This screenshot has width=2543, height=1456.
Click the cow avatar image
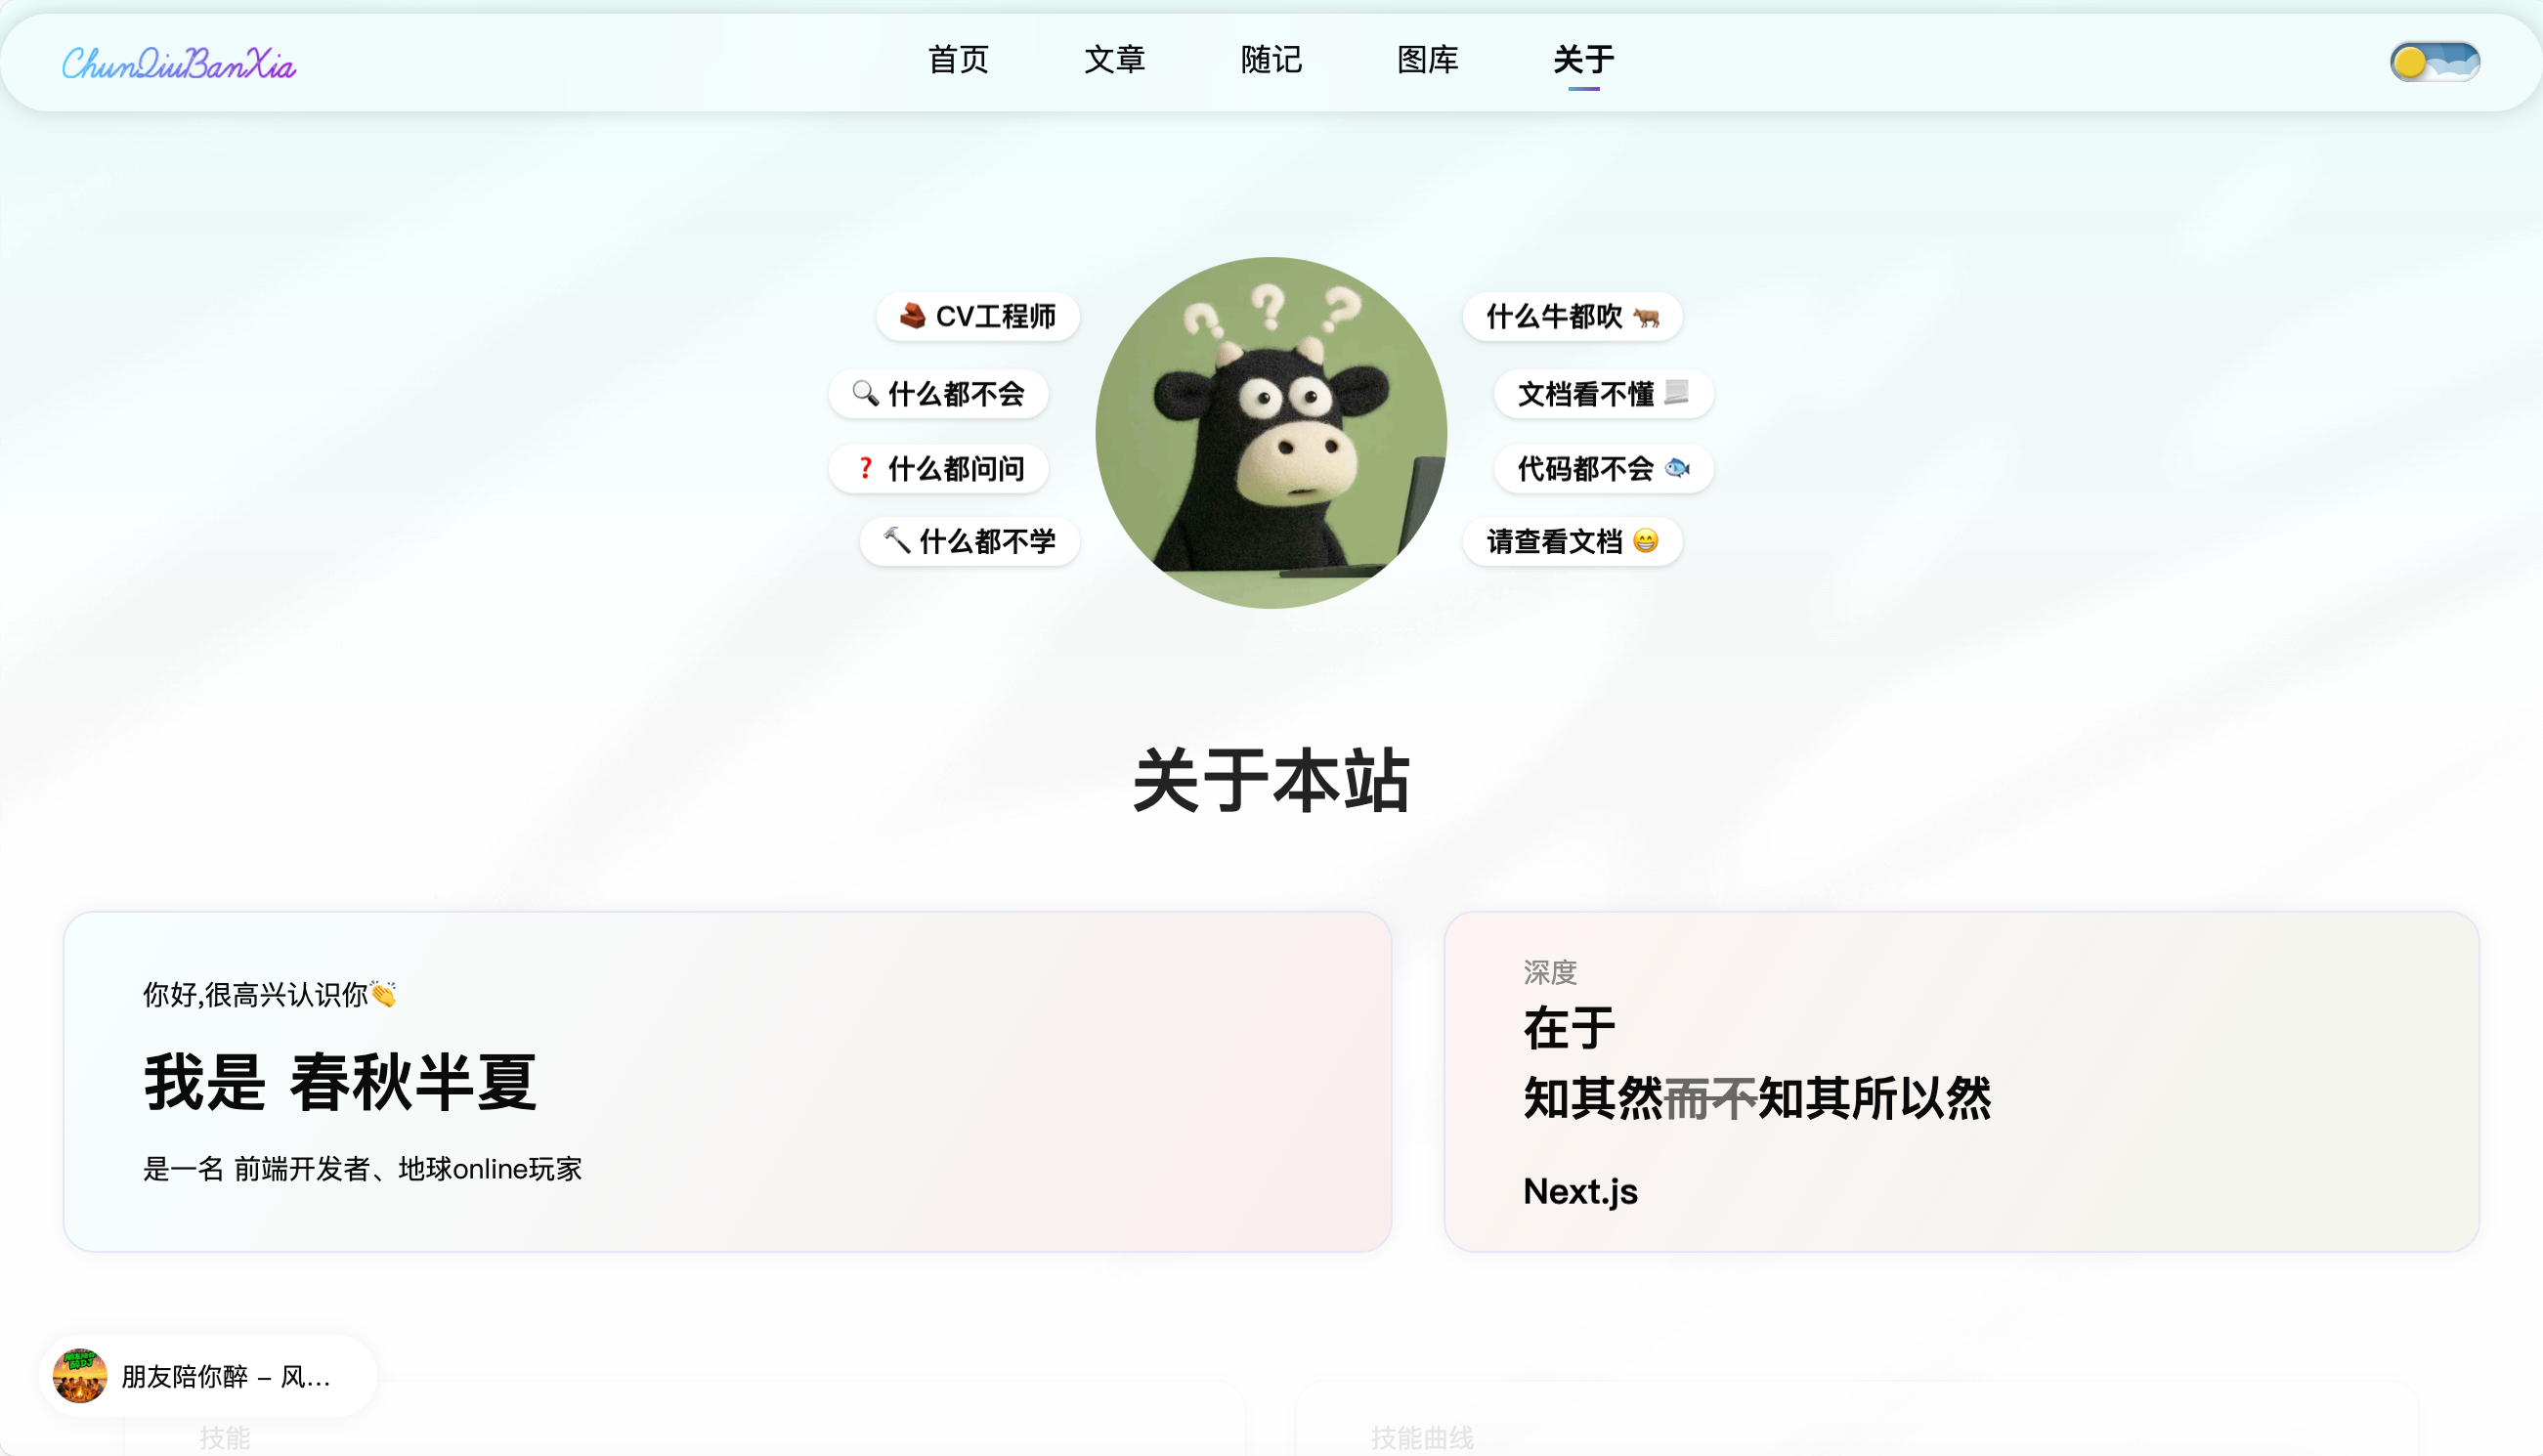click(1271, 432)
